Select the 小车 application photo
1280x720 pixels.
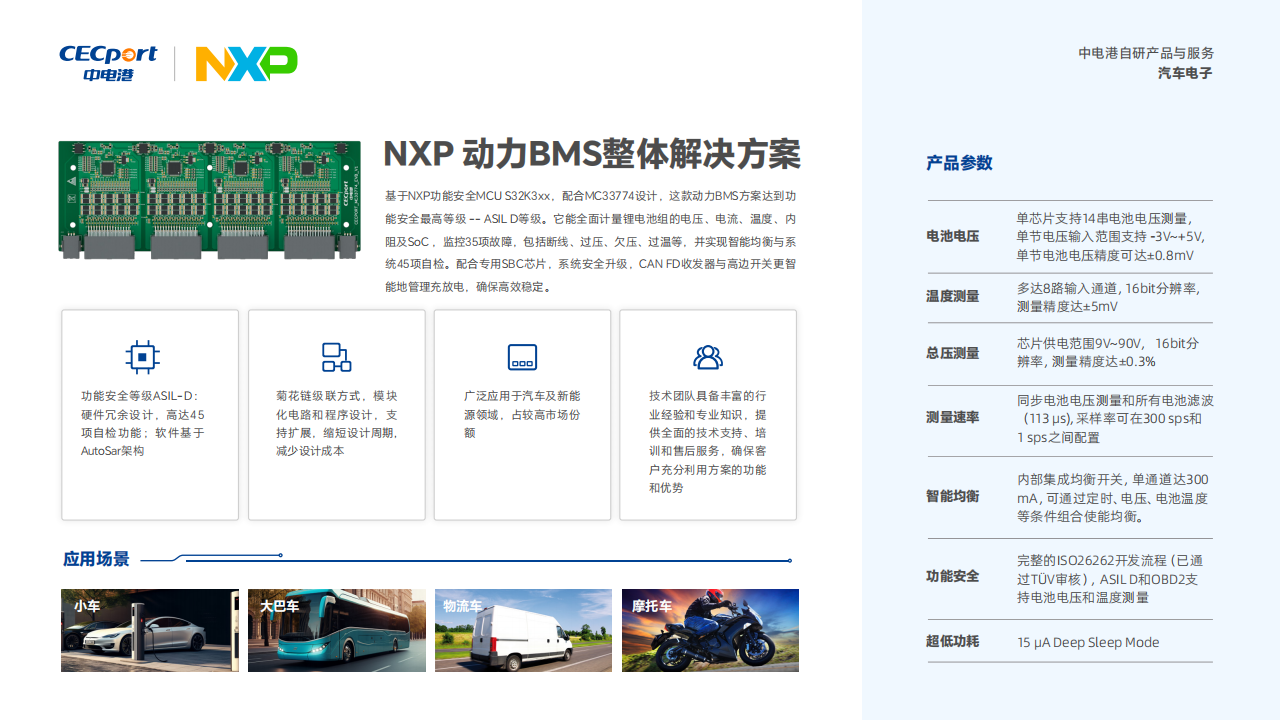[x=150, y=630]
